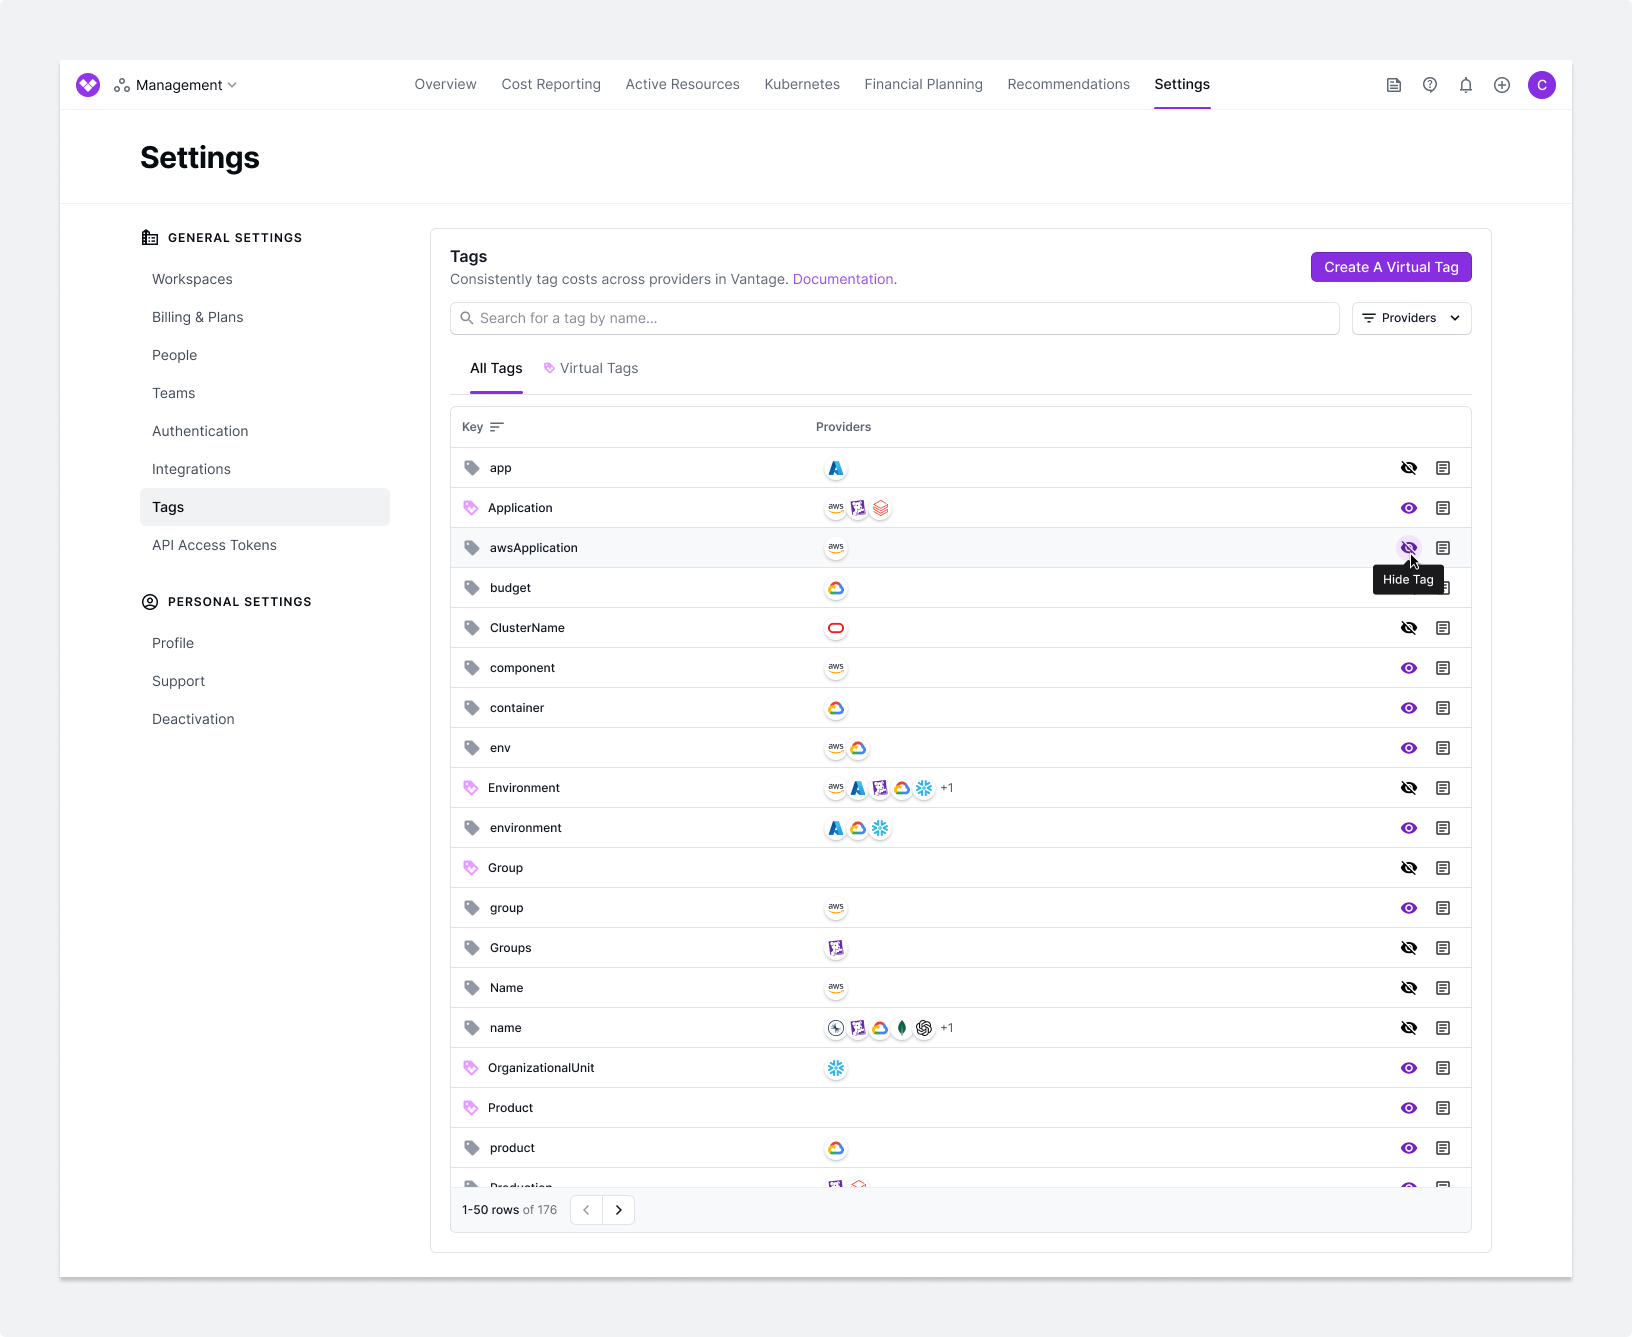Screen dimensions: 1632x1337
Task: Open the user avatar C
Action: (1542, 85)
